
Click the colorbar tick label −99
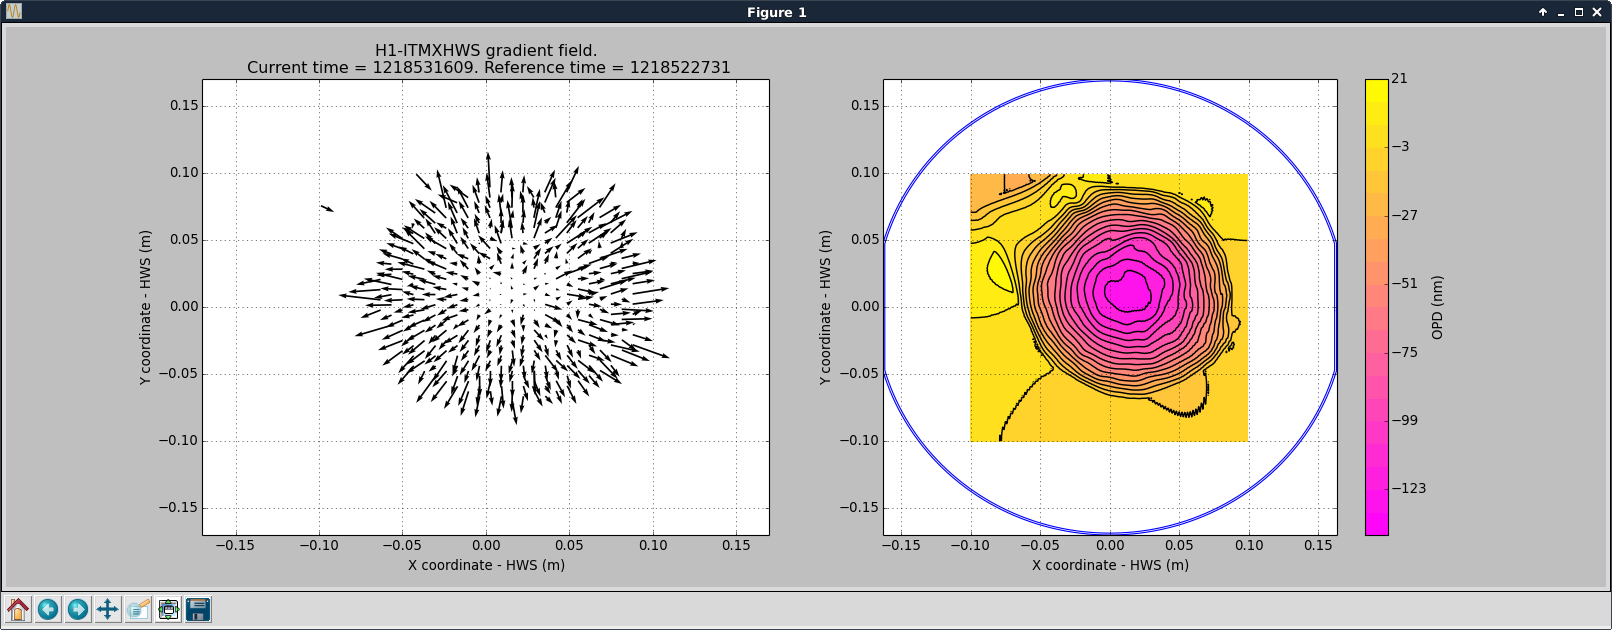pos(1404,420)
